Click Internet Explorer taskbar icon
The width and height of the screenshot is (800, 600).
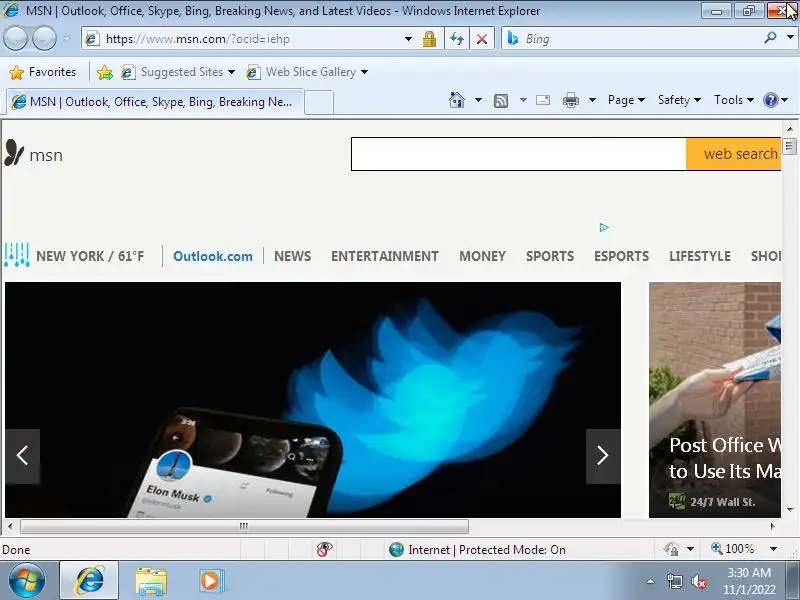click(x=90, y=581)
